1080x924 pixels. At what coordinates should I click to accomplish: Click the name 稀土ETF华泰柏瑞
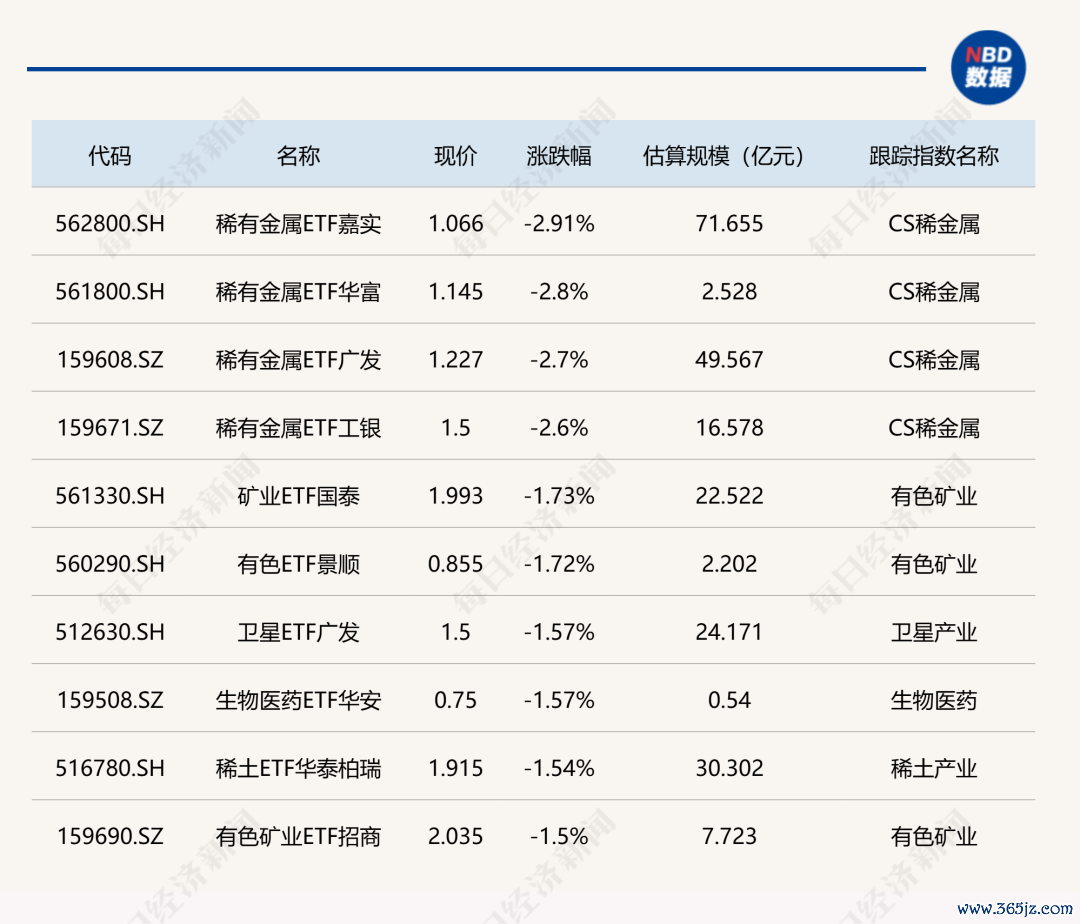[x=298, y=768]
